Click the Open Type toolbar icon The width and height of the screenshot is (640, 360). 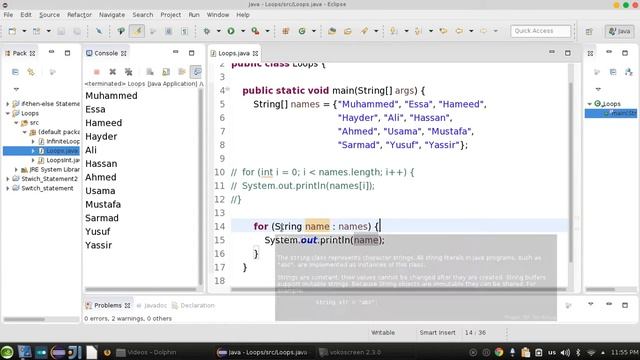pyautogui.click(x=332, y=31)
